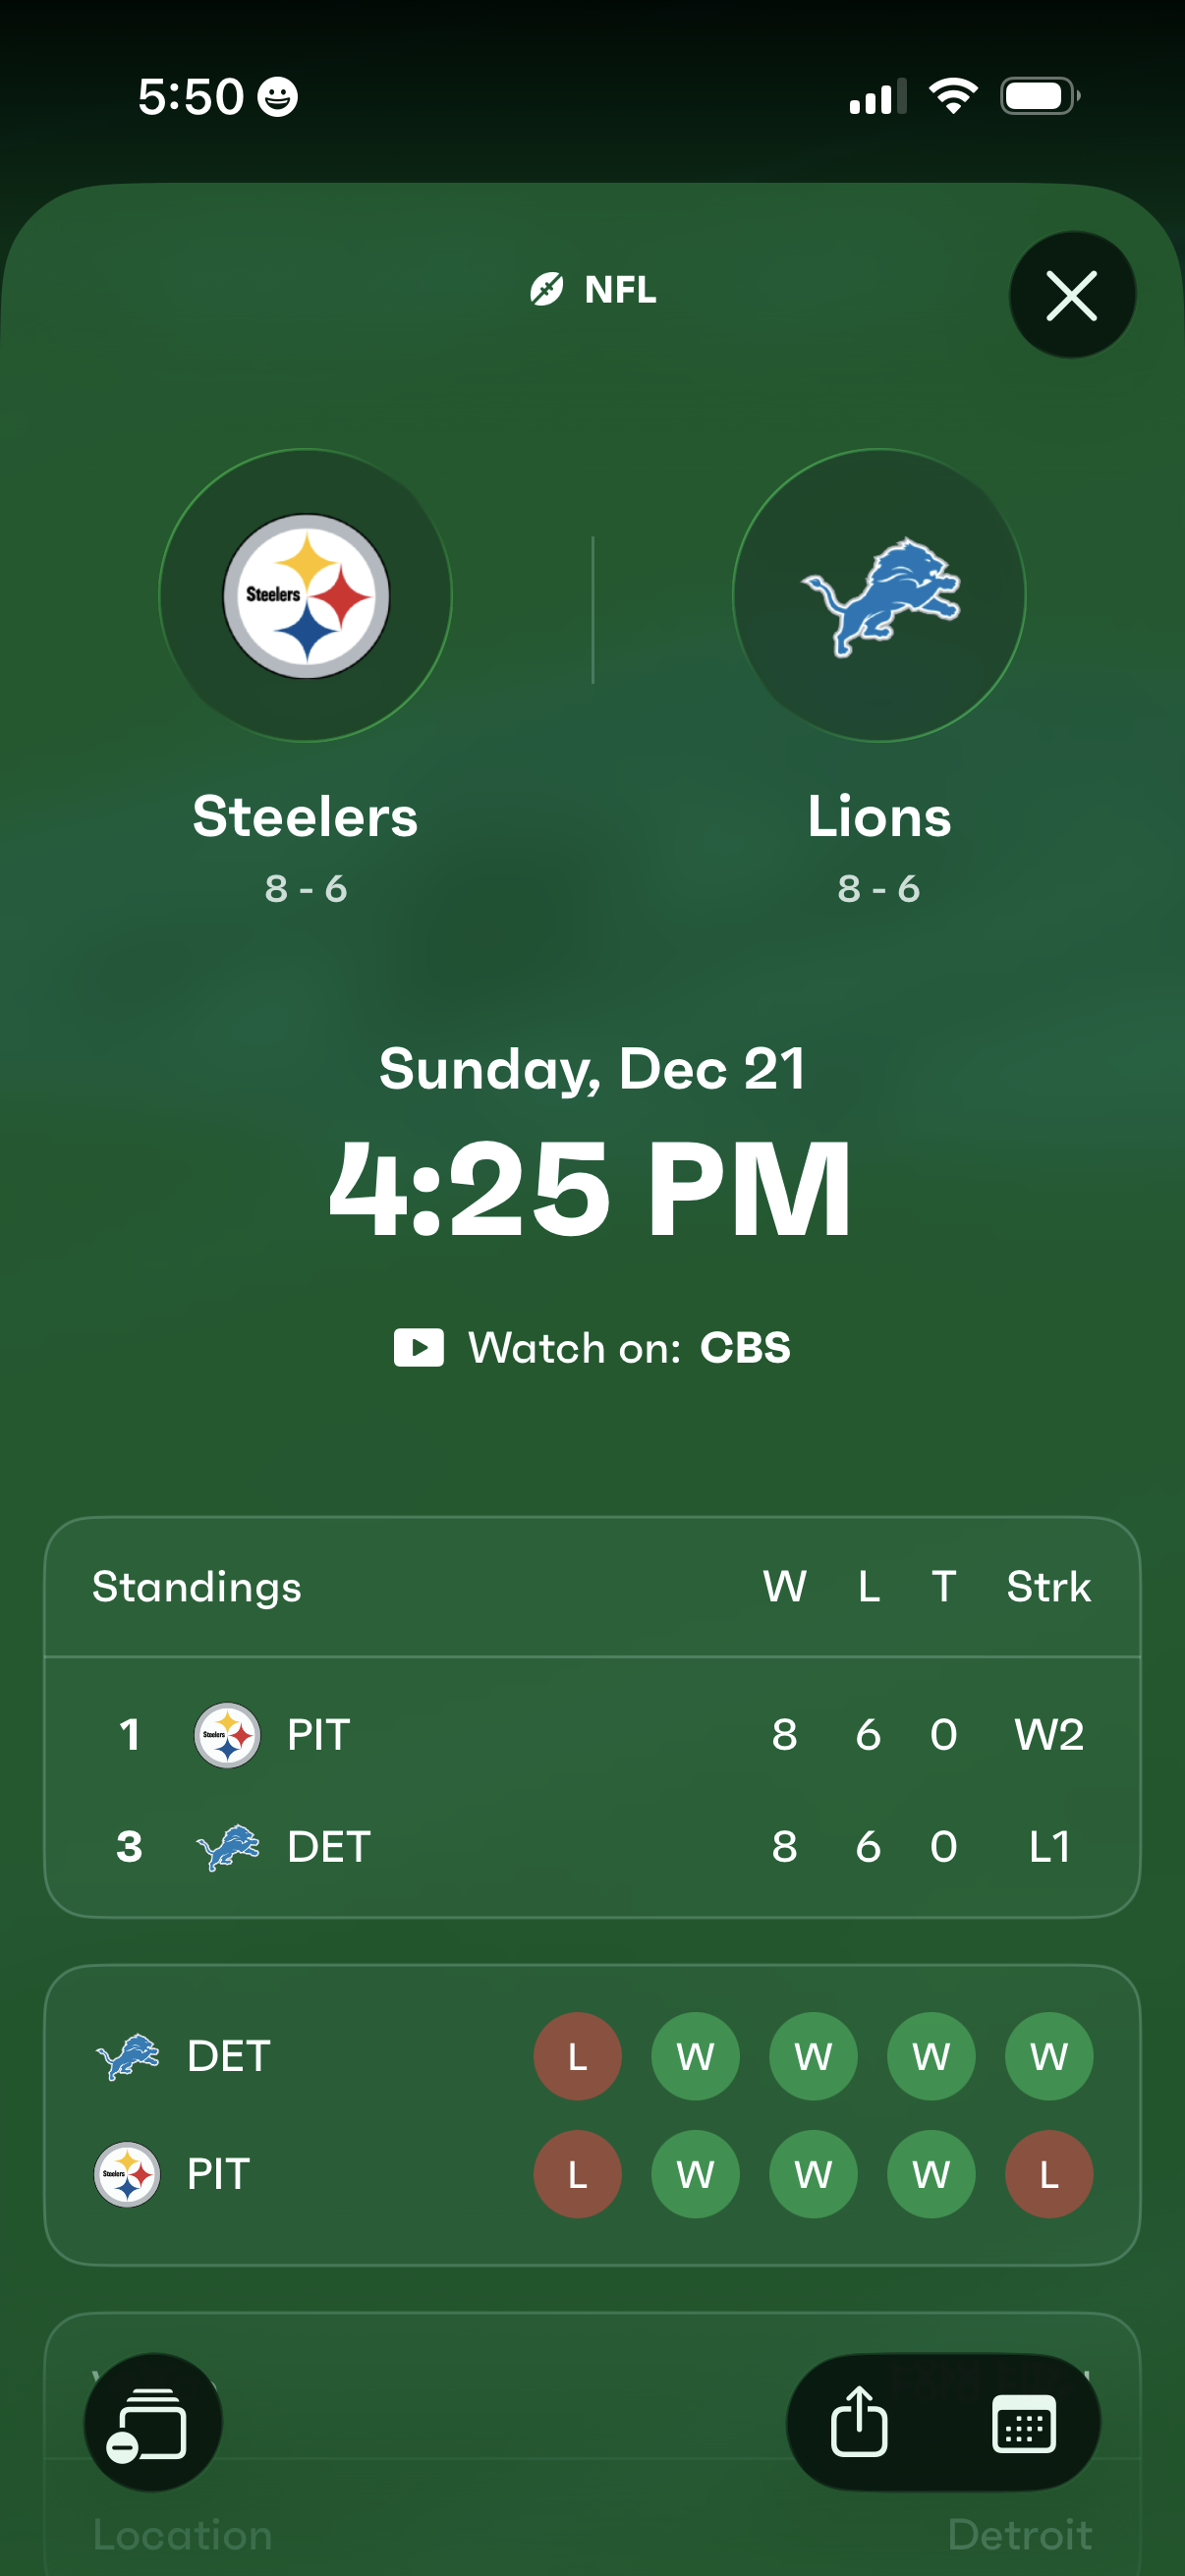1185x2576 pixels.
Task: Tap the NFL football league icon
Action: (x=546, y=290)
